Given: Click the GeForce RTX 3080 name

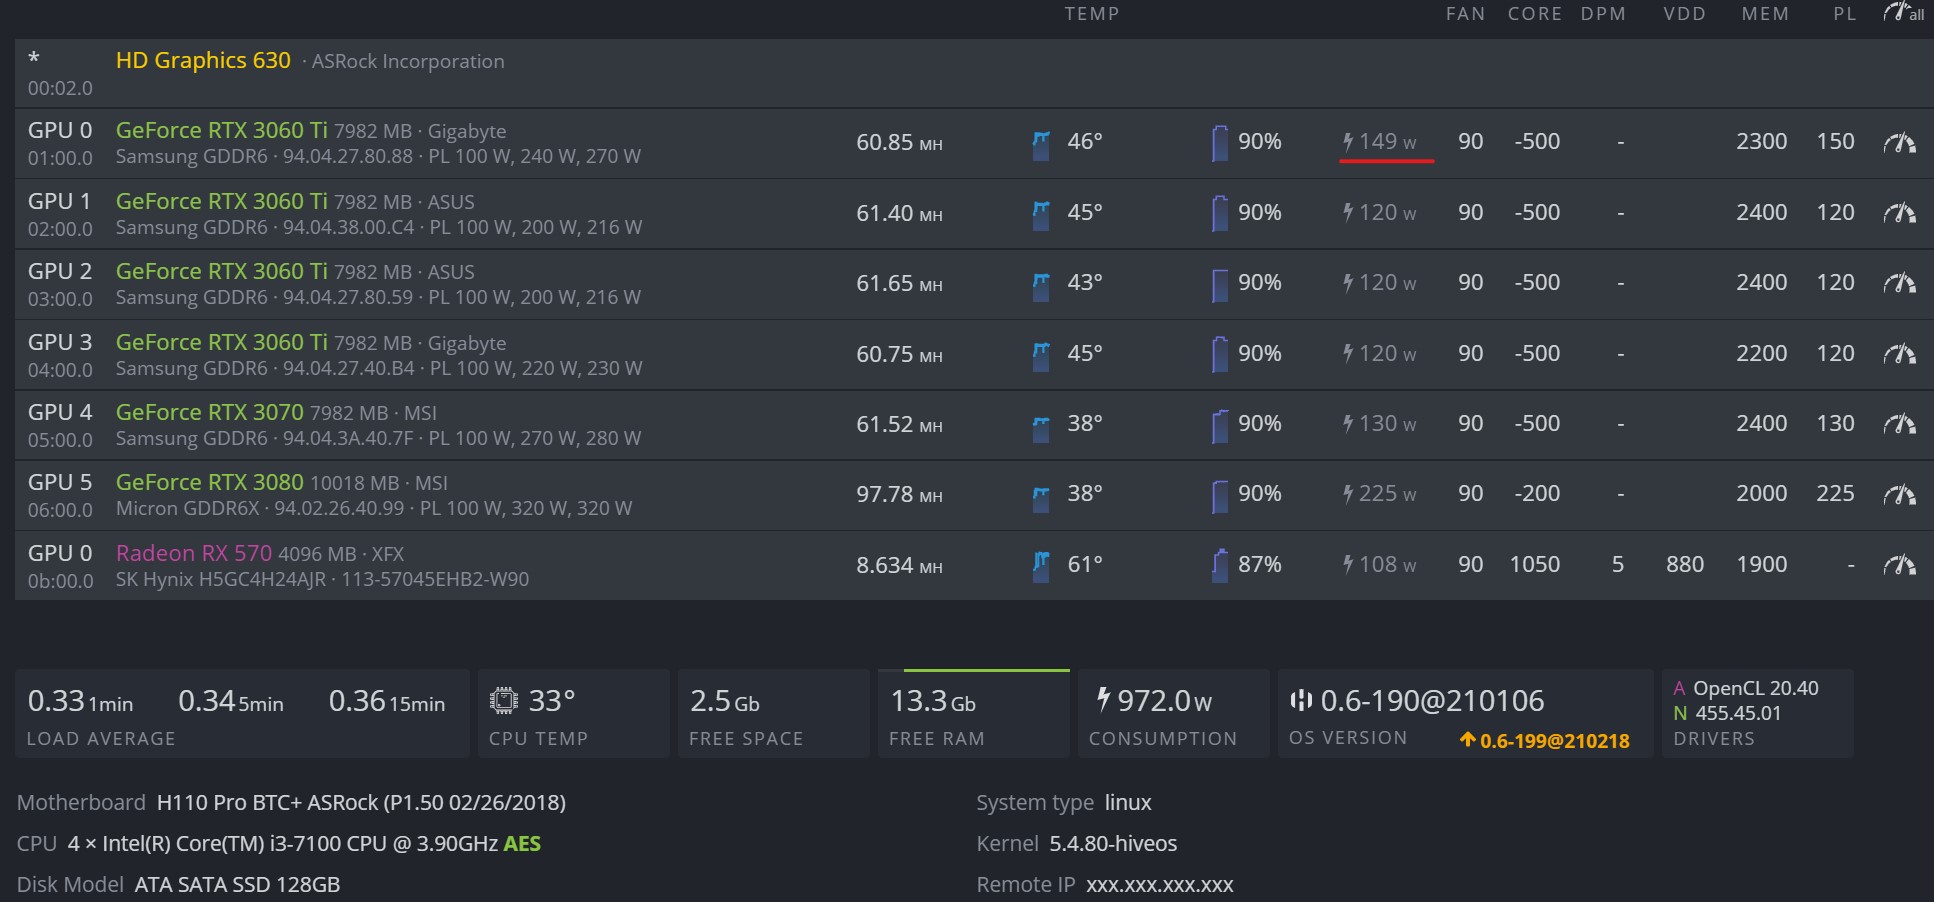Looking at the screenshot, I should click(210, 482).
